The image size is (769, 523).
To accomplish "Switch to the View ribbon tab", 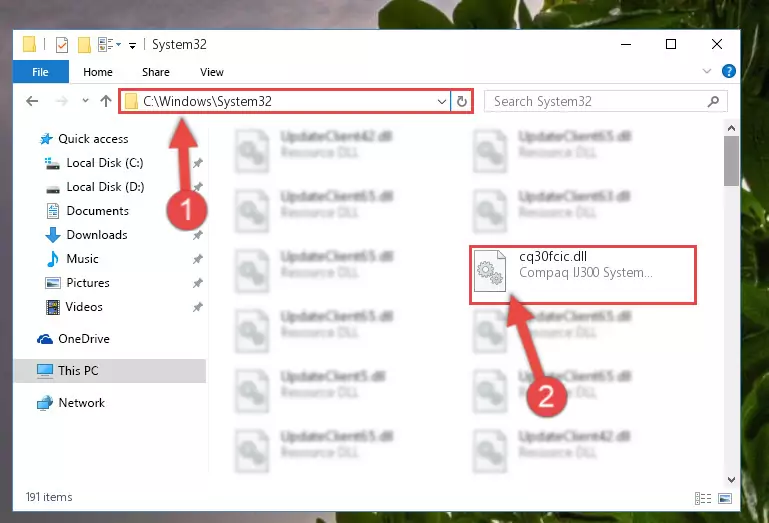I will point(212,72).
